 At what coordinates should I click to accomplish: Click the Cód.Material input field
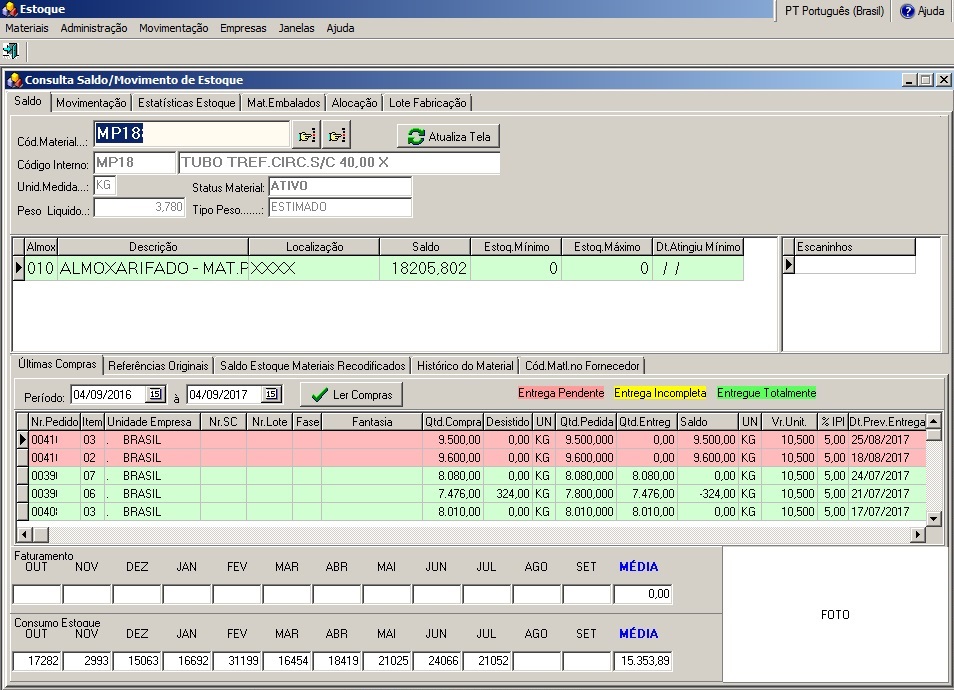pos(191,135)
